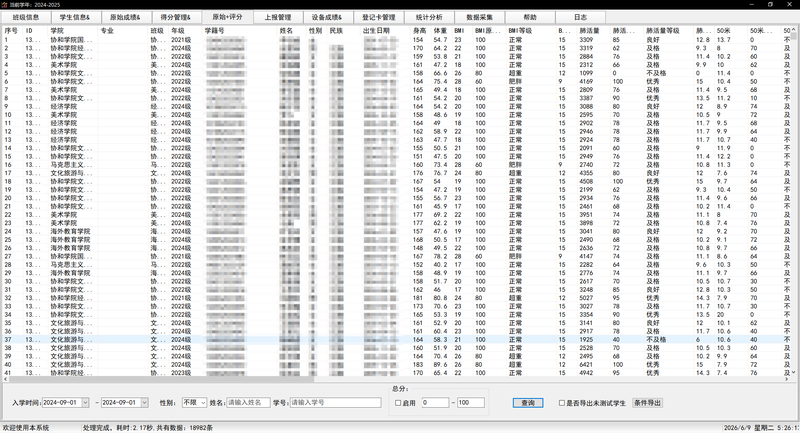Click the status text 处理完成 in status bar

point(97,428)
